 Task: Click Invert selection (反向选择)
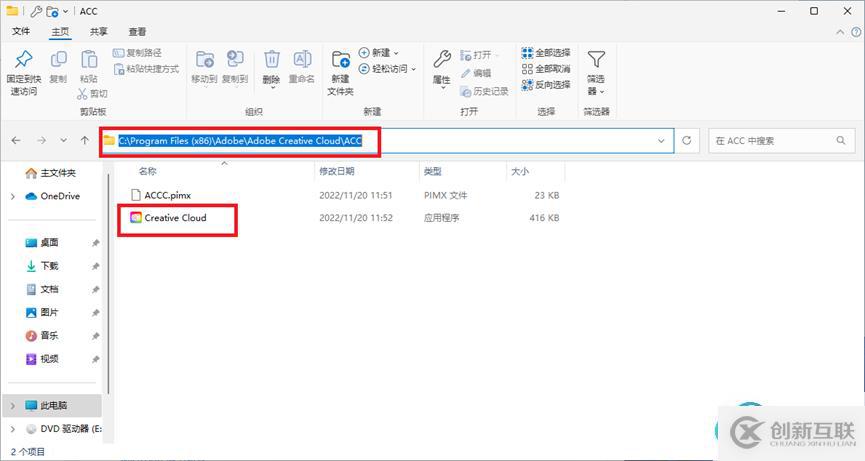point(546,85)
